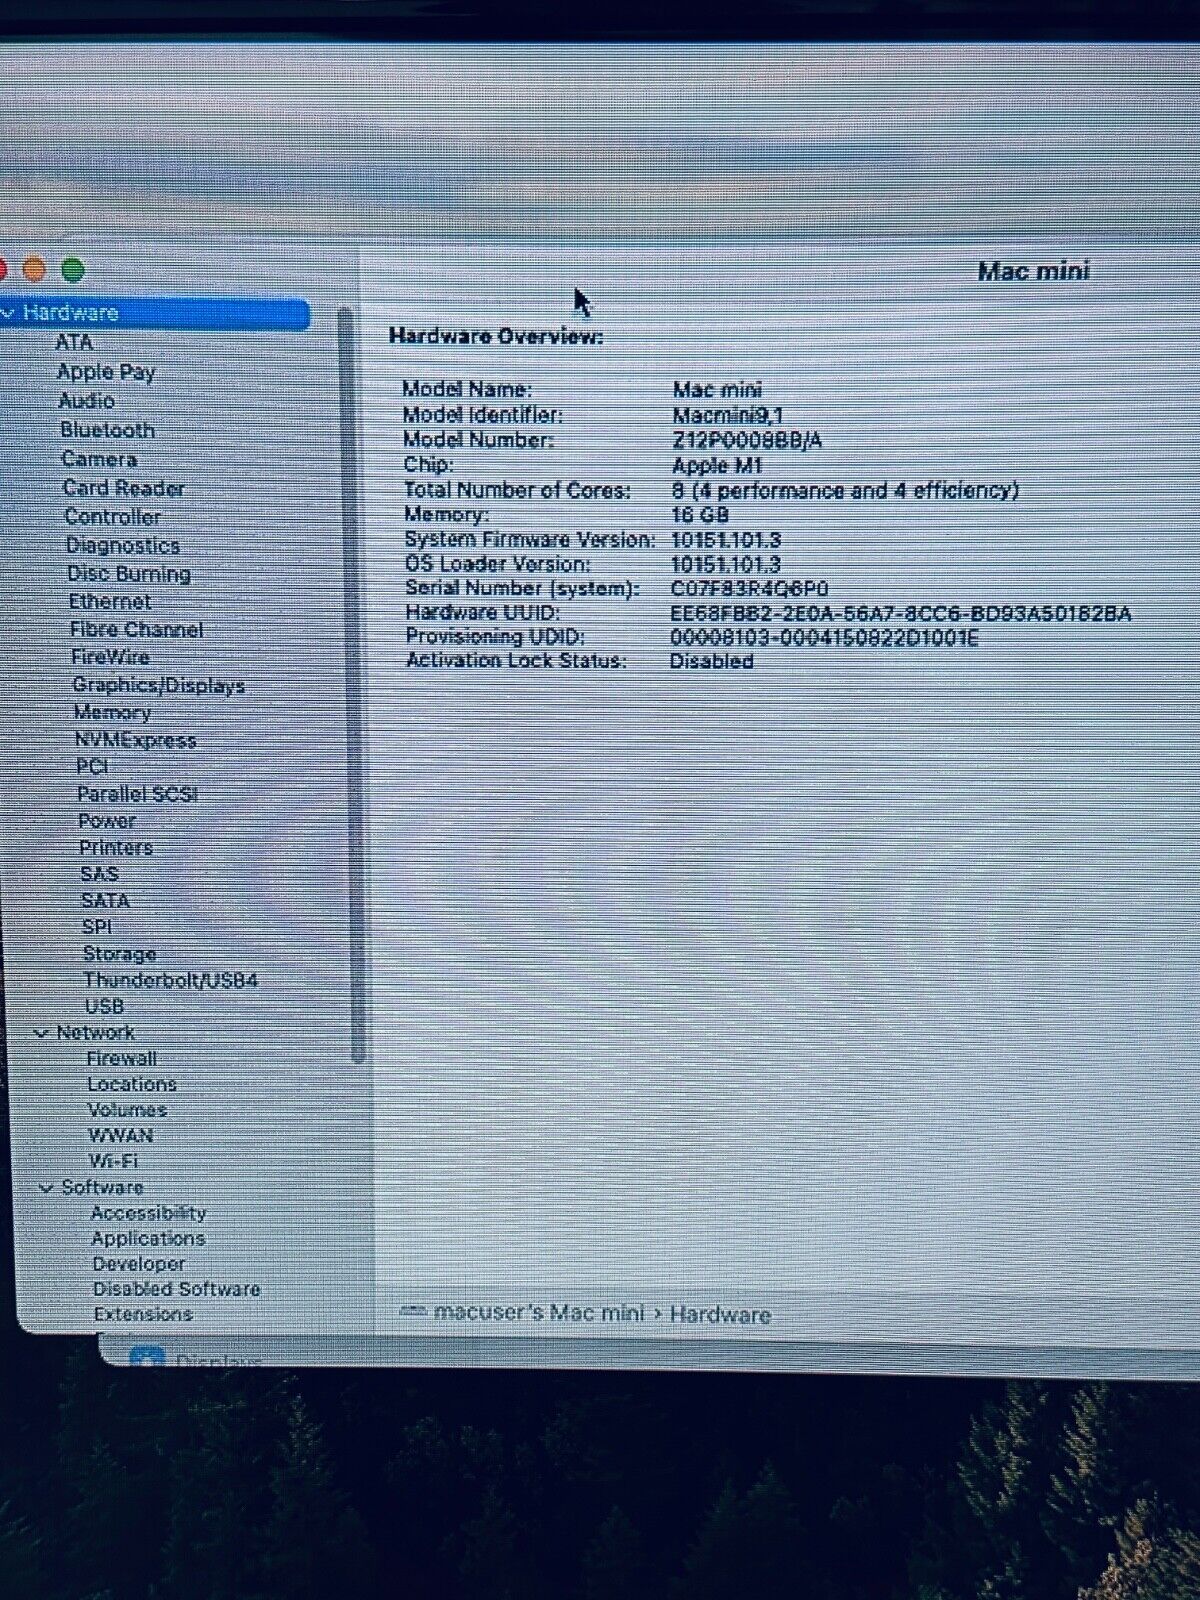Select the Memory sidebar item

tap(112, 712)
